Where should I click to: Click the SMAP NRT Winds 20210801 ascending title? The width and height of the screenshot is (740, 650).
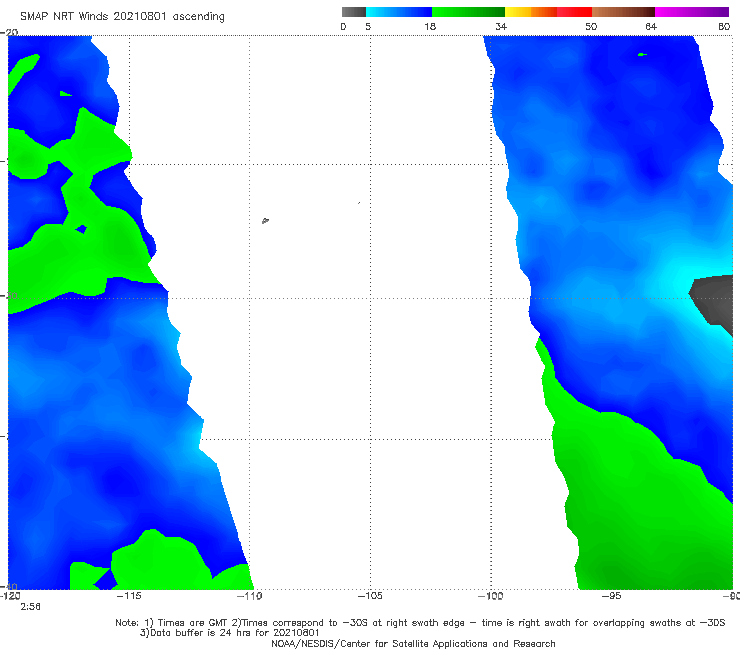tap(122, 17)
